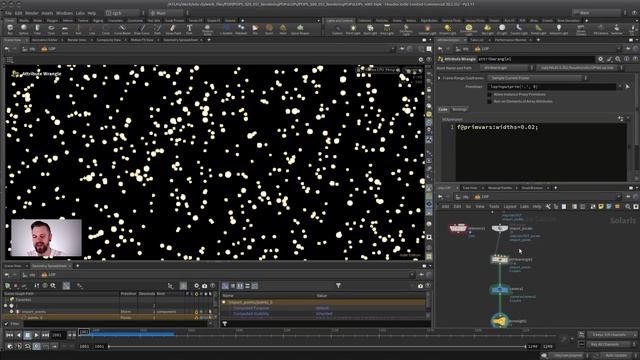
Task: Open desktop selector dropdown in menu bar
Action: (x=124, y=13)
